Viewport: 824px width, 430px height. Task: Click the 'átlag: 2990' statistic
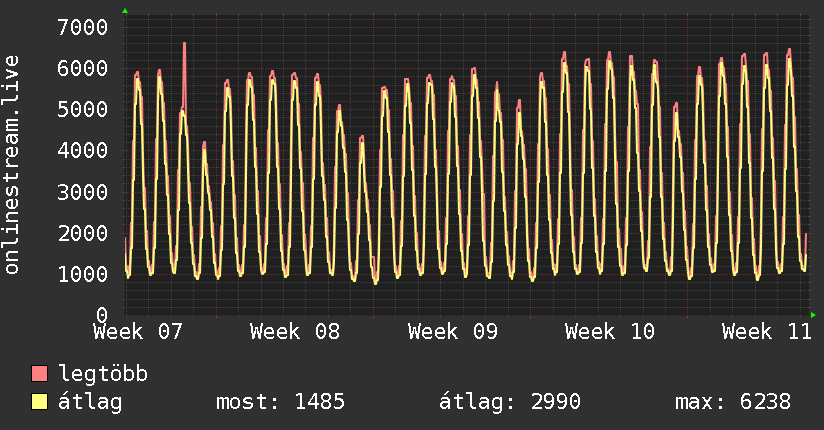click(510, 402)
